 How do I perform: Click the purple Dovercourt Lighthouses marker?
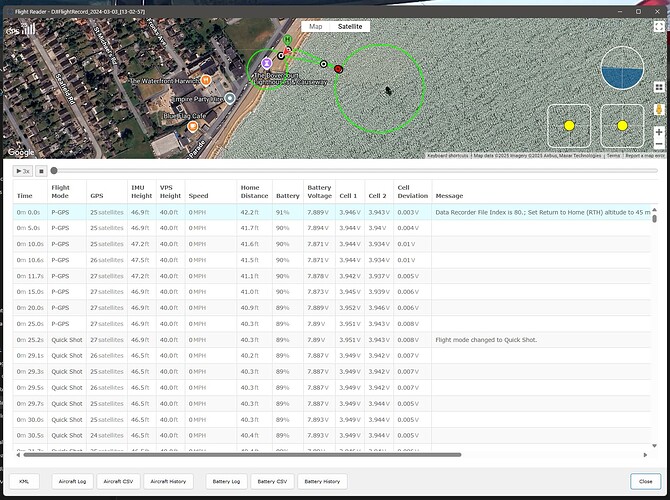click(267, 63)
